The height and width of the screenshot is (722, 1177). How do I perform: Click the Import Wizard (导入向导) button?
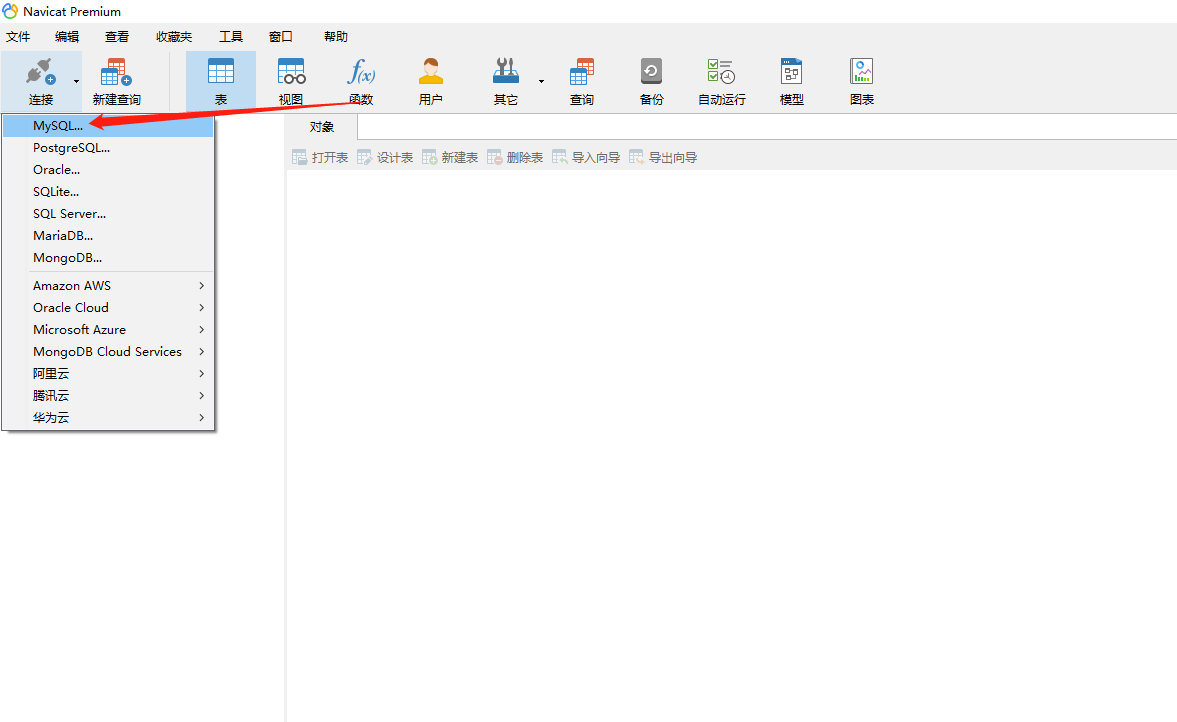(x=586, y=158)
